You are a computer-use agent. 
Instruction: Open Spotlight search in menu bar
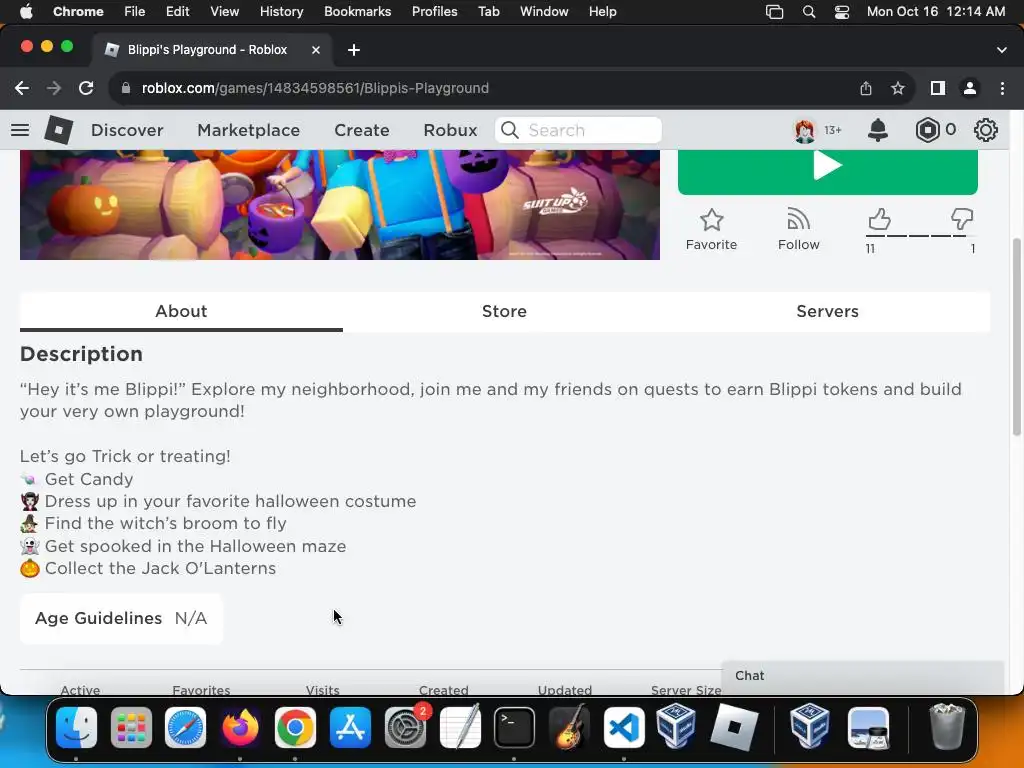[x=808, y=12]
